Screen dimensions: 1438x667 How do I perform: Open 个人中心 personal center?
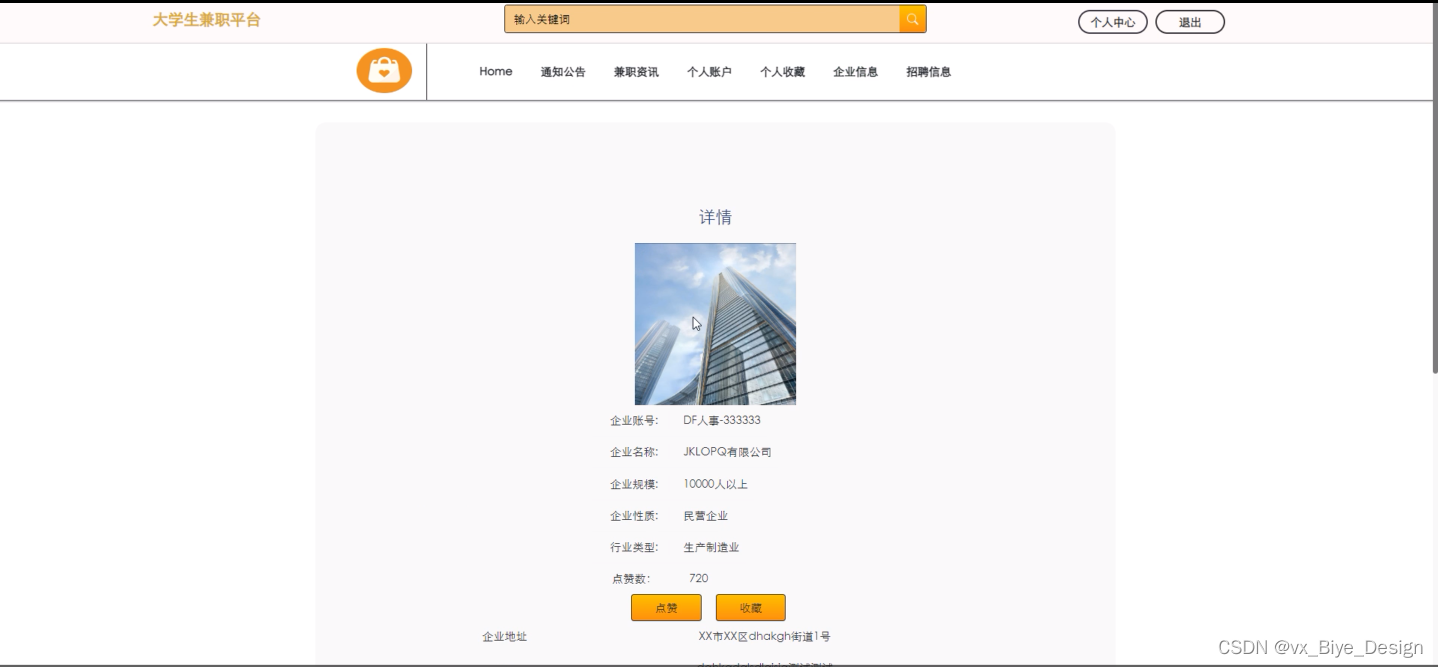[x=1112, y=22]
